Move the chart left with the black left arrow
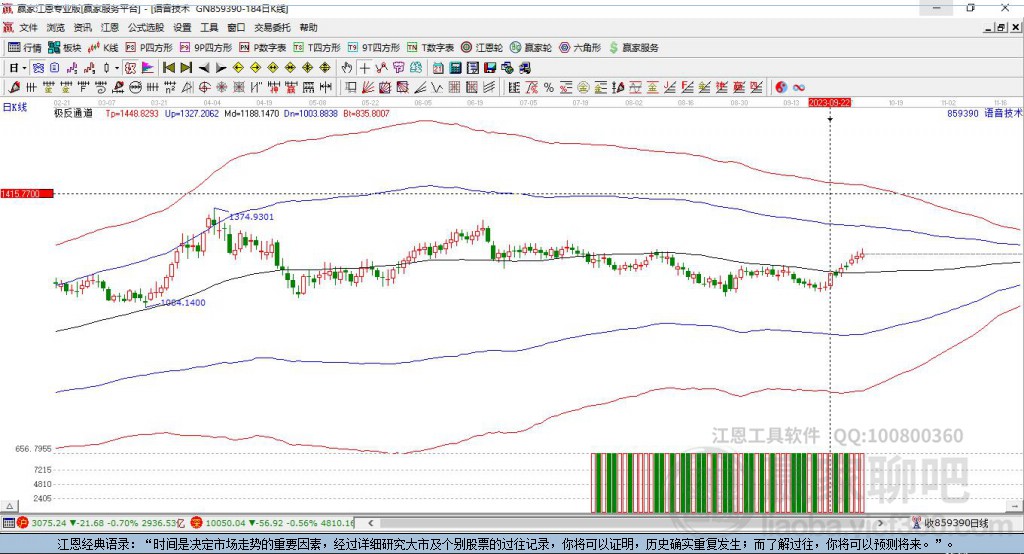The image size is (1024, 554). (x=204, y=68)
